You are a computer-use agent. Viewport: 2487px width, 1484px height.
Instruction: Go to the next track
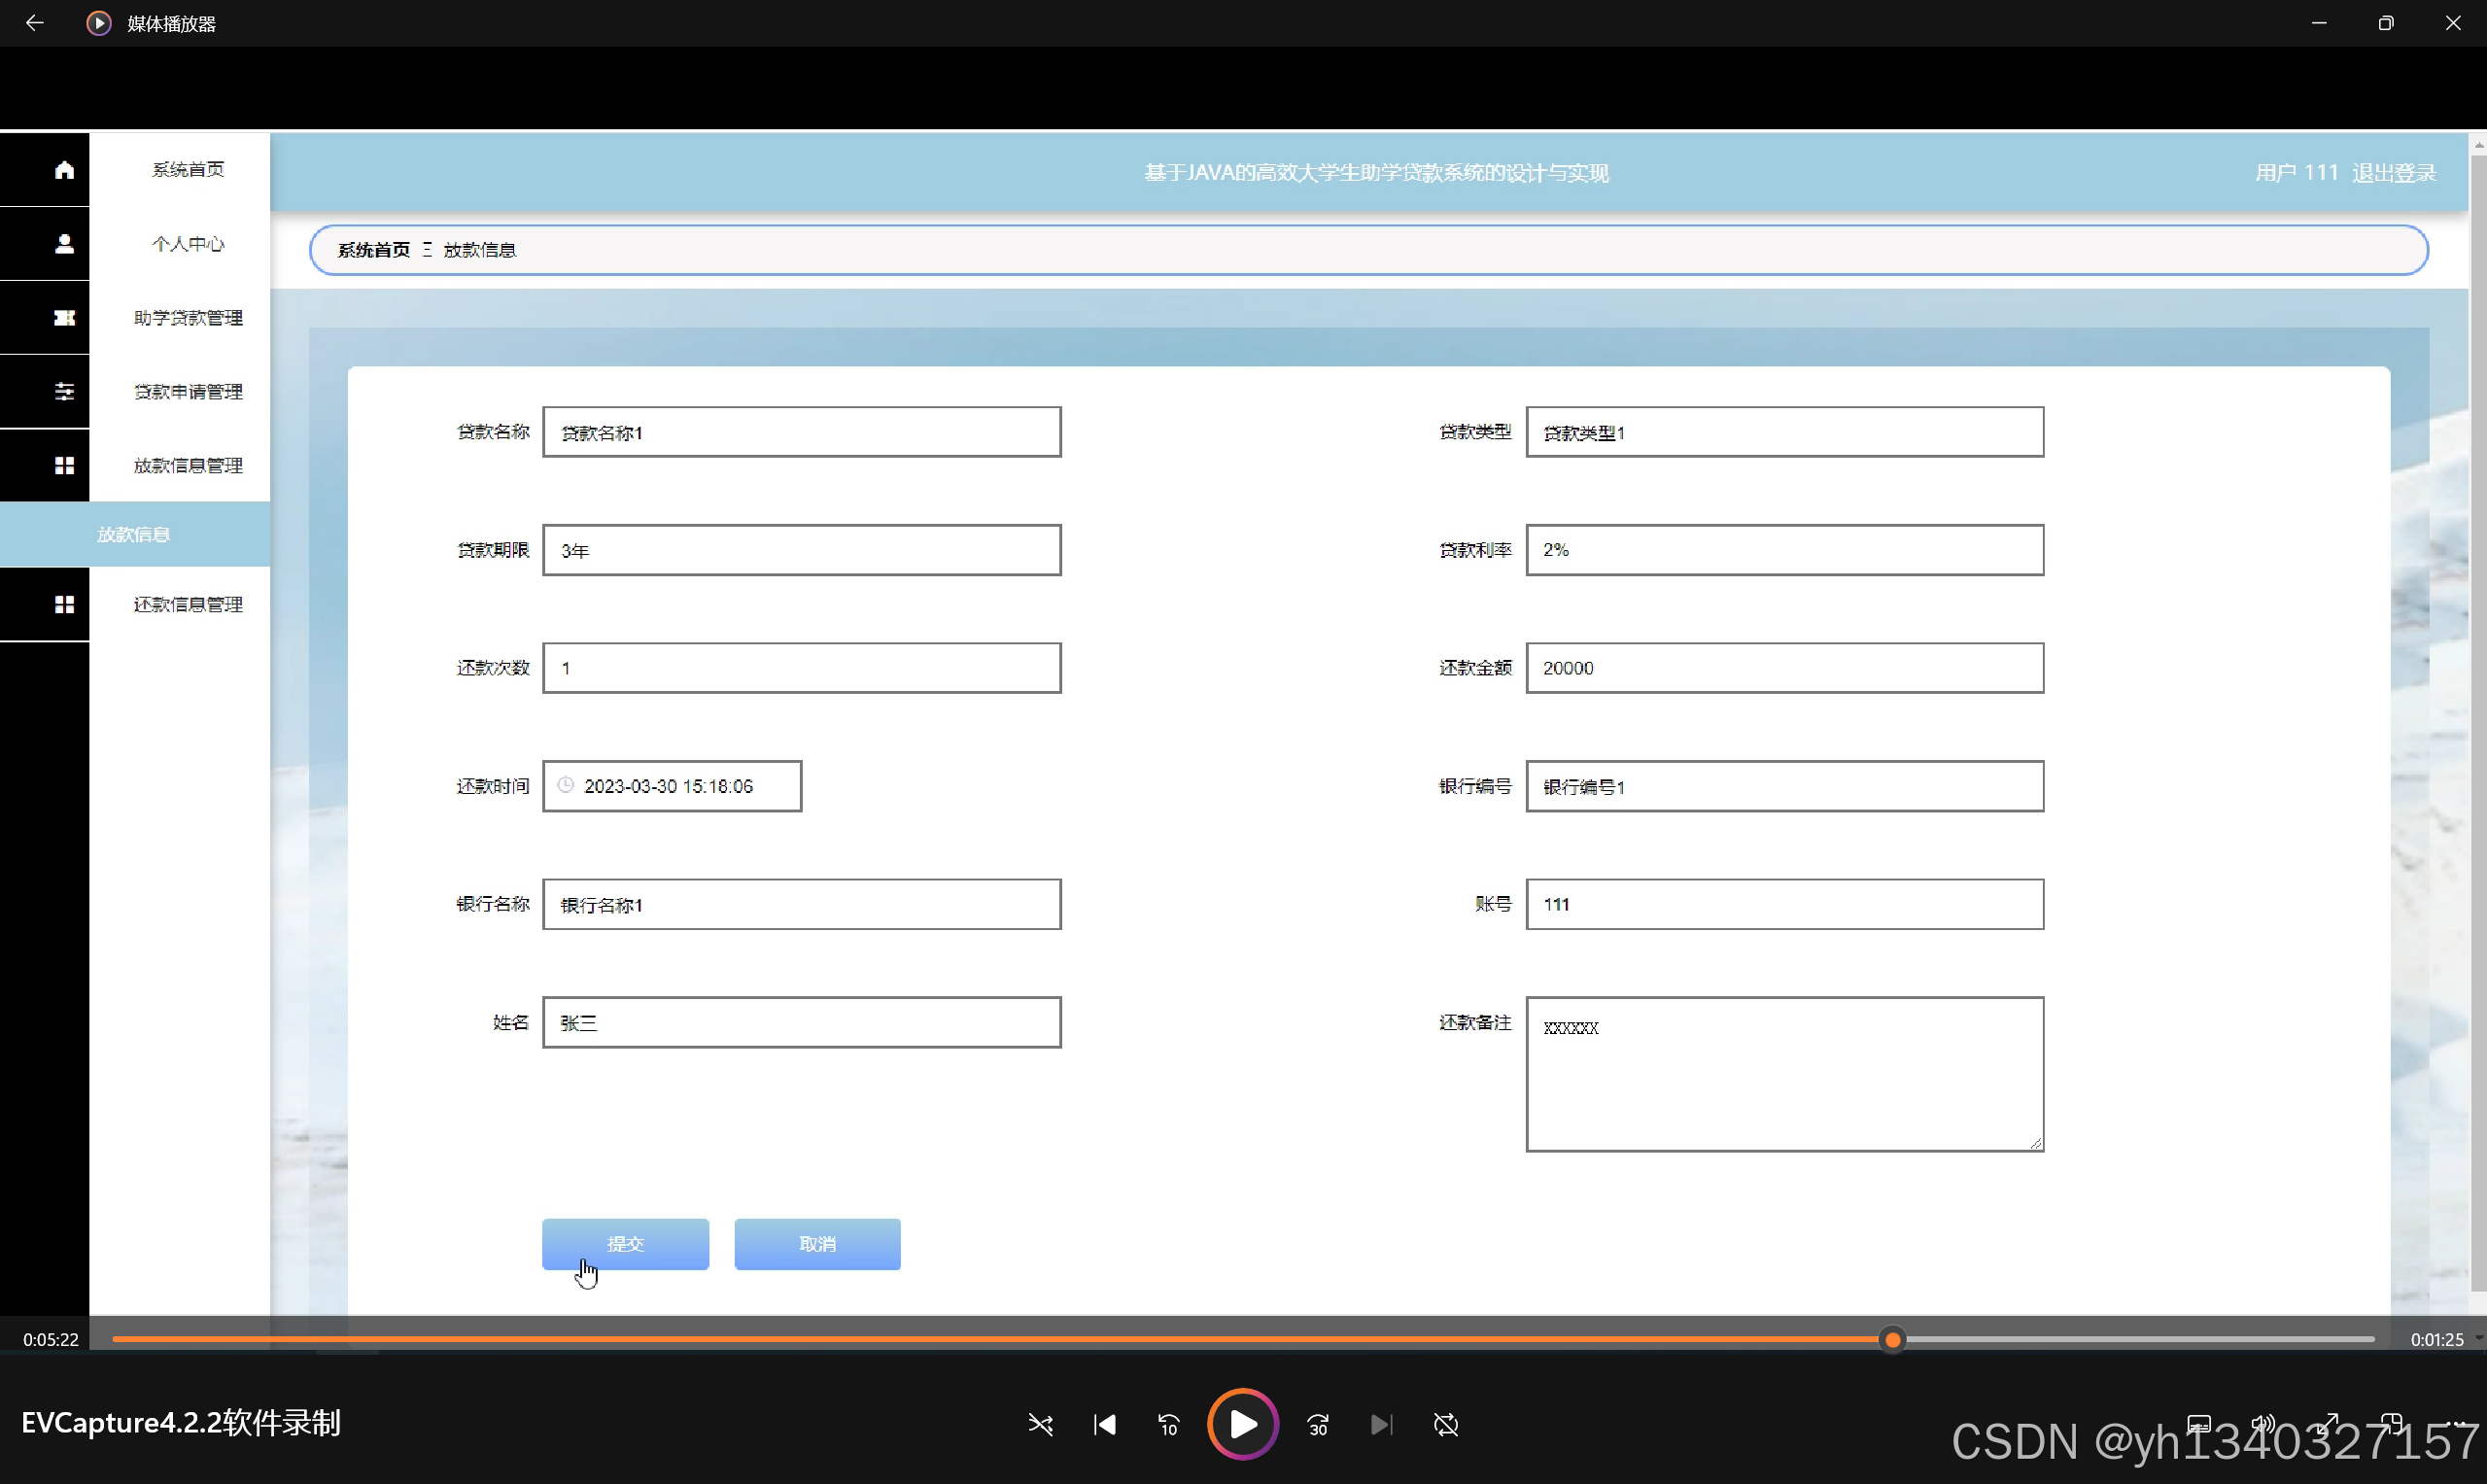pyautogui.click(x=1381, y=1424)
